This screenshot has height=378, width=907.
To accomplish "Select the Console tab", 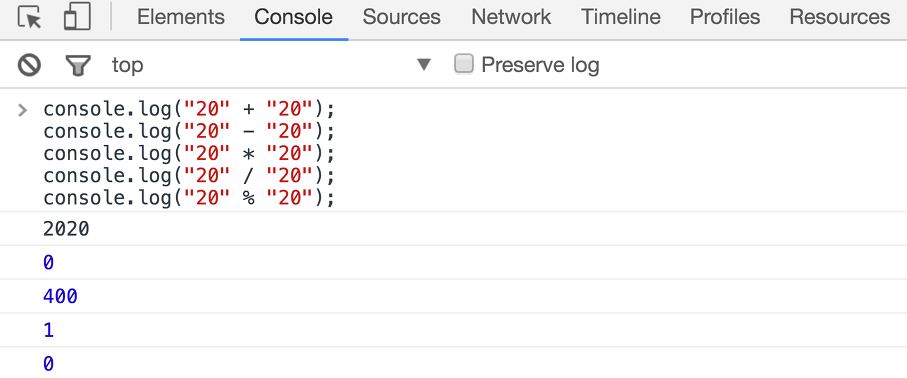I will coord(293,17).
